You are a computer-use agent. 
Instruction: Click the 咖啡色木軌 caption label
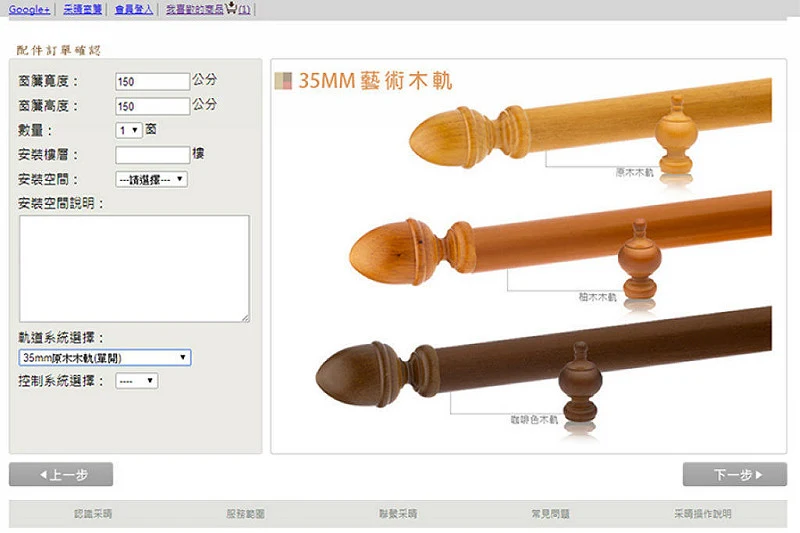534,419
